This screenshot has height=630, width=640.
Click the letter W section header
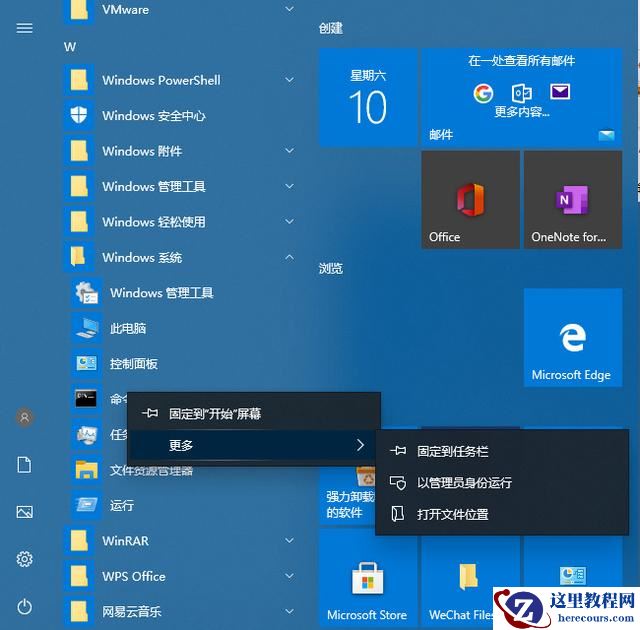[70, 47]
